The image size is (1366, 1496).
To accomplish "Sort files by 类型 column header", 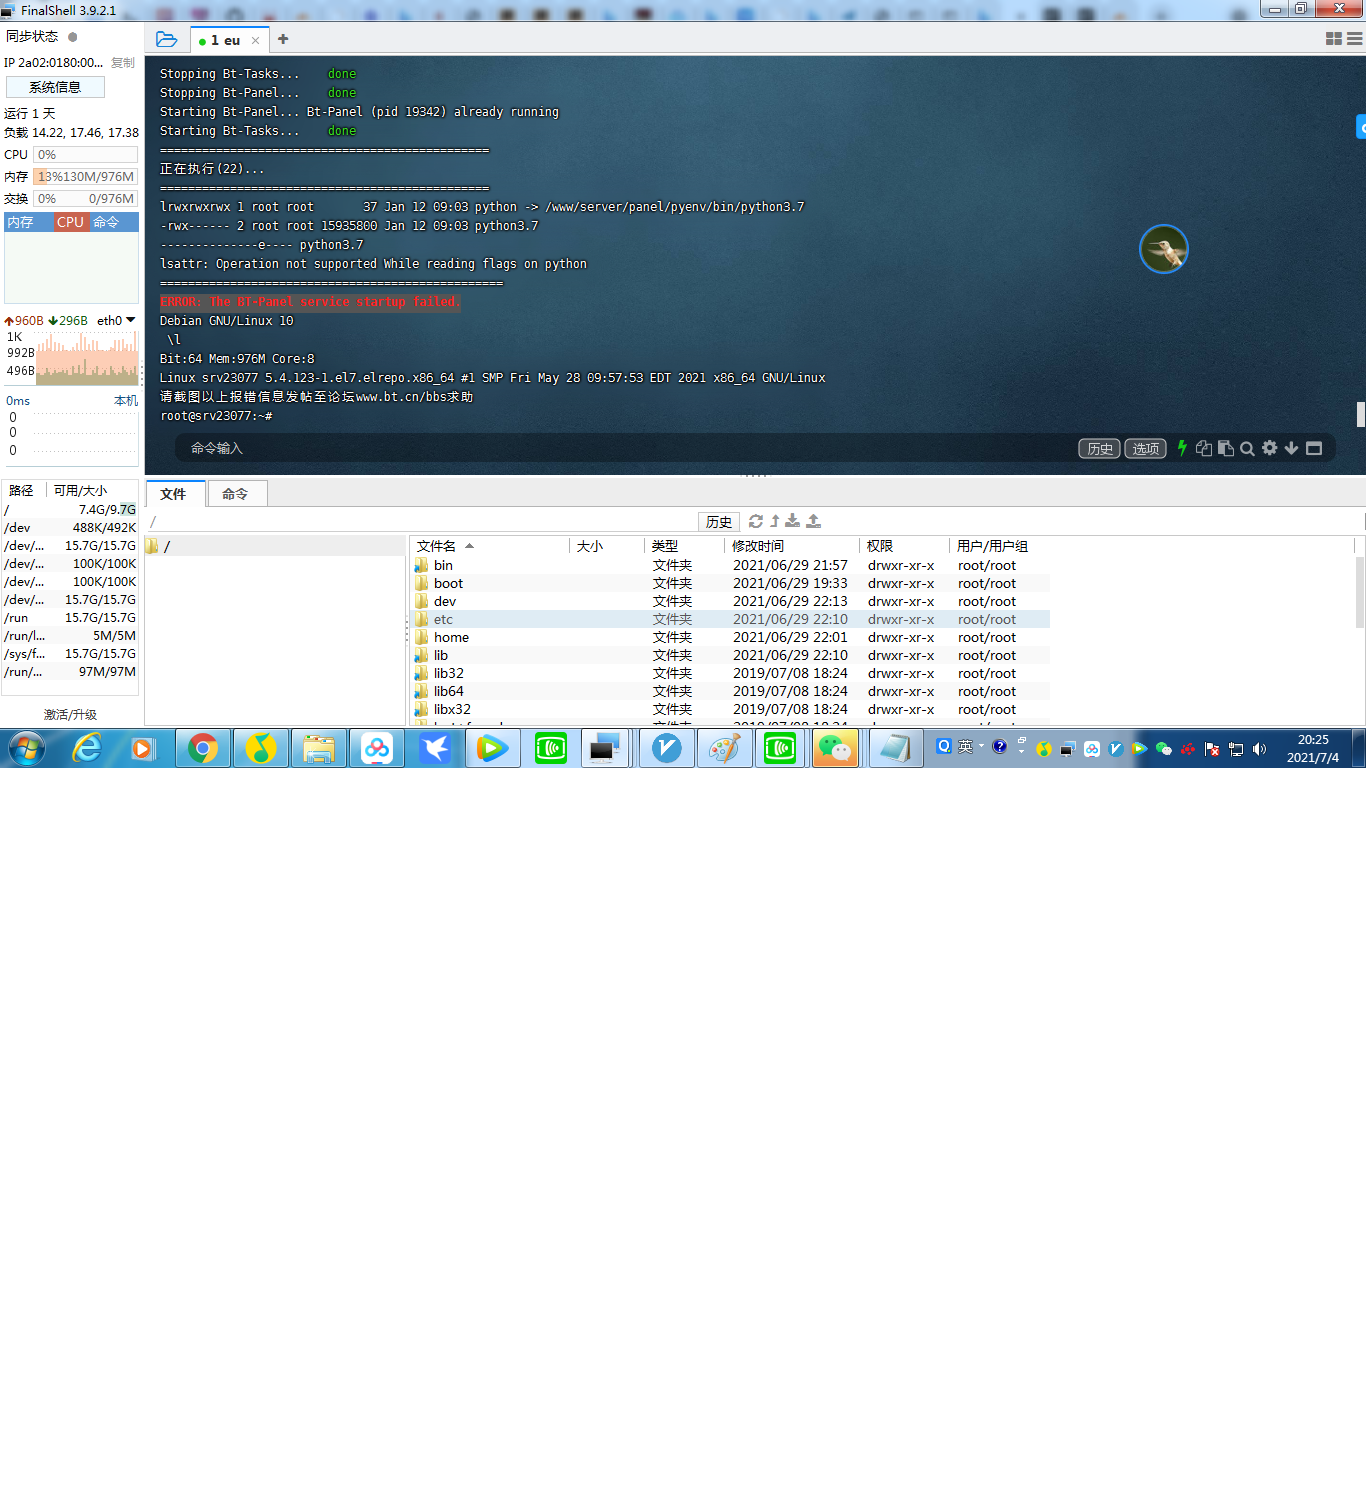I will click(685, 546).
